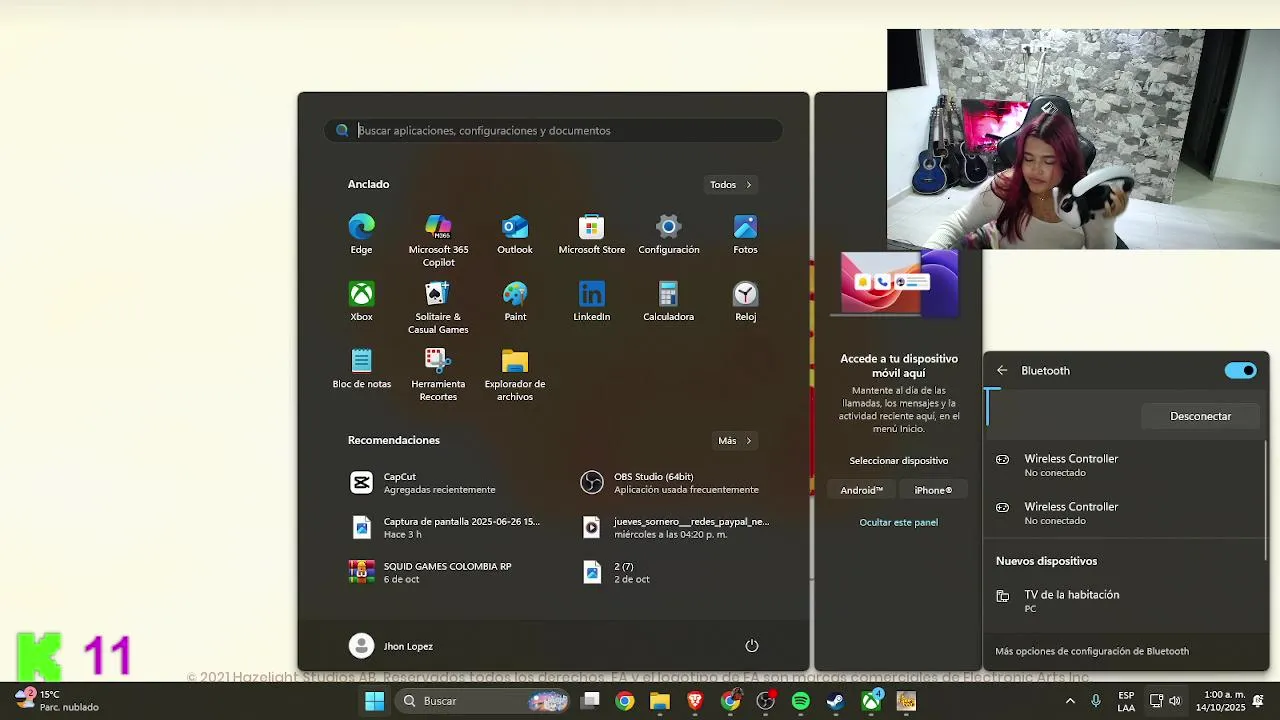Turn off the Bluetooth toggle

click(1241, 371)
